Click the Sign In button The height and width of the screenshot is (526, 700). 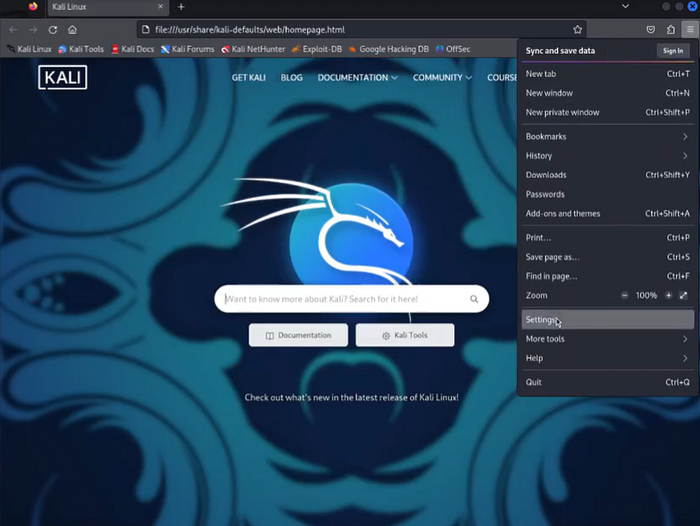tap(673, 51)
